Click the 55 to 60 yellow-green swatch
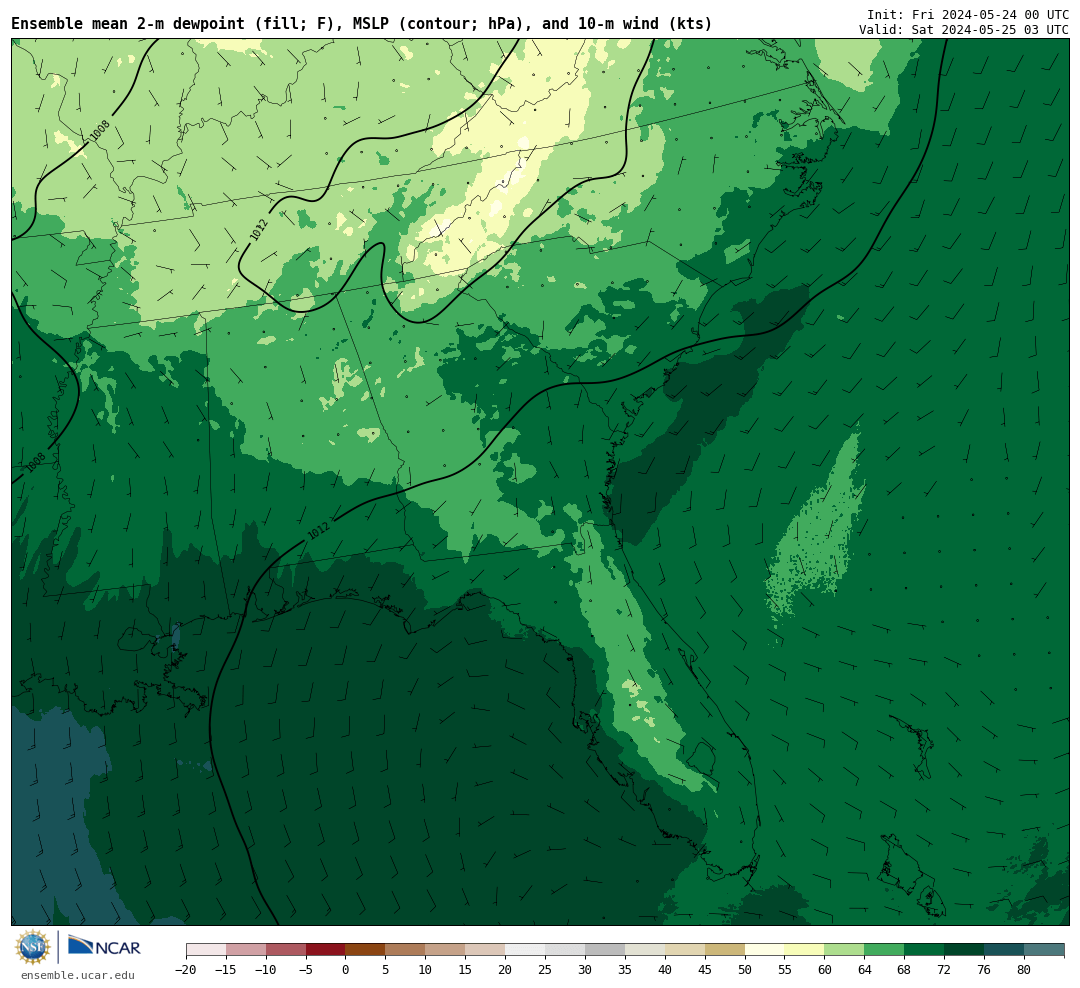This screenshot has height=988, width=1080. [x=805, y=950]
